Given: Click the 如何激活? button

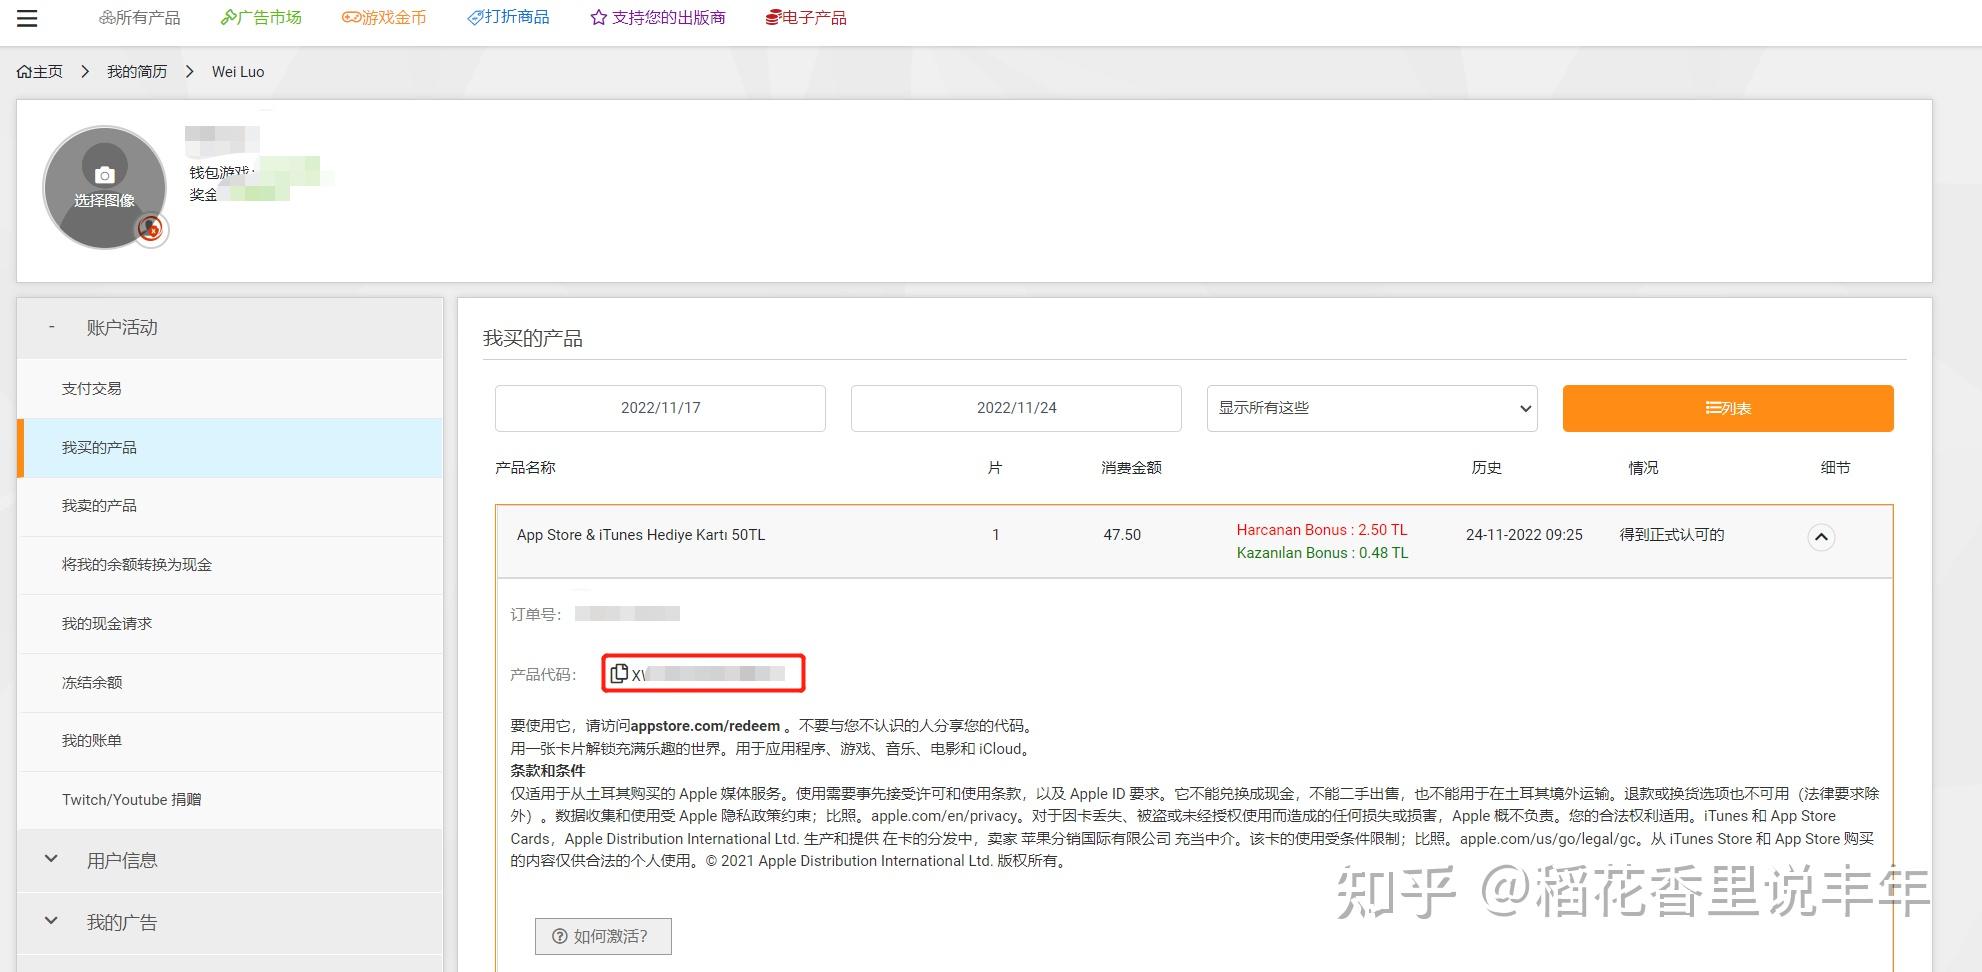Looking at the screenshot, I should pos(603,937).
